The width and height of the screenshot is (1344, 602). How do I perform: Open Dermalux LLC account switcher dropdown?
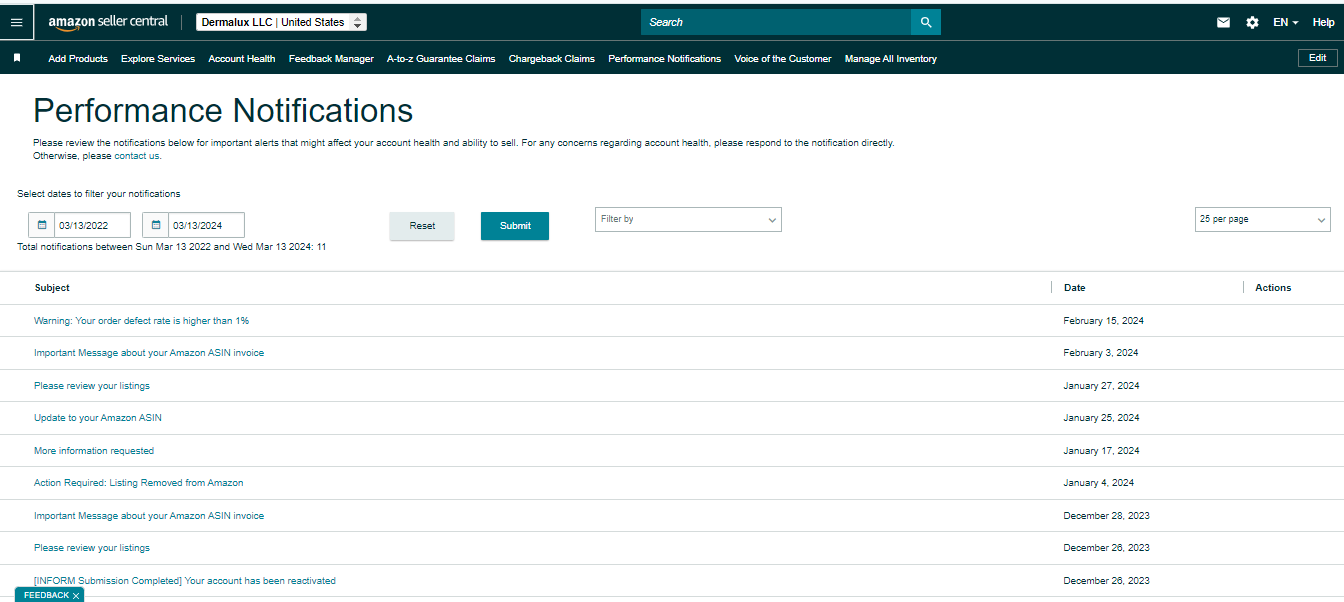coord(281,22)
